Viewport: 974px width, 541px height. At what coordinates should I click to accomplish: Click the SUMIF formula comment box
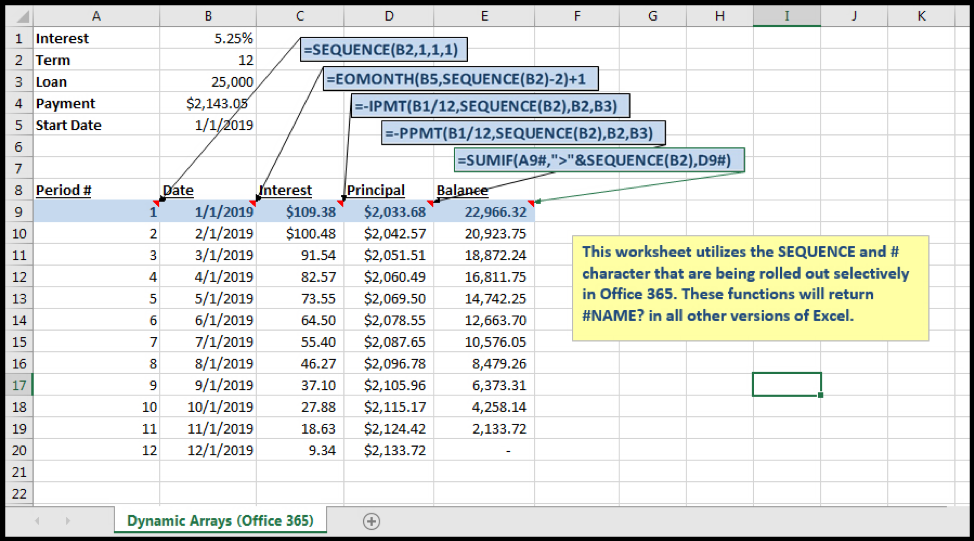pyautogui.click(x=599, y=160)
